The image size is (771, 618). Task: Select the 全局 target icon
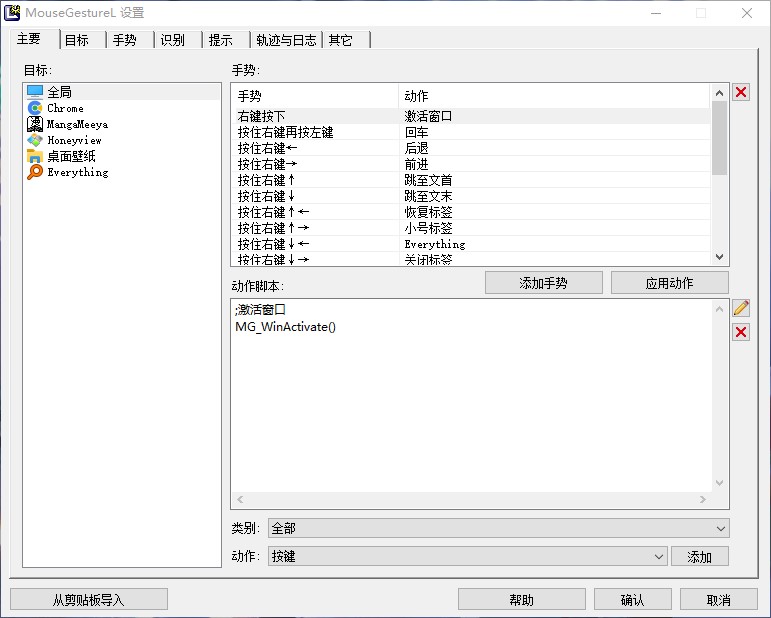point(35,92)
